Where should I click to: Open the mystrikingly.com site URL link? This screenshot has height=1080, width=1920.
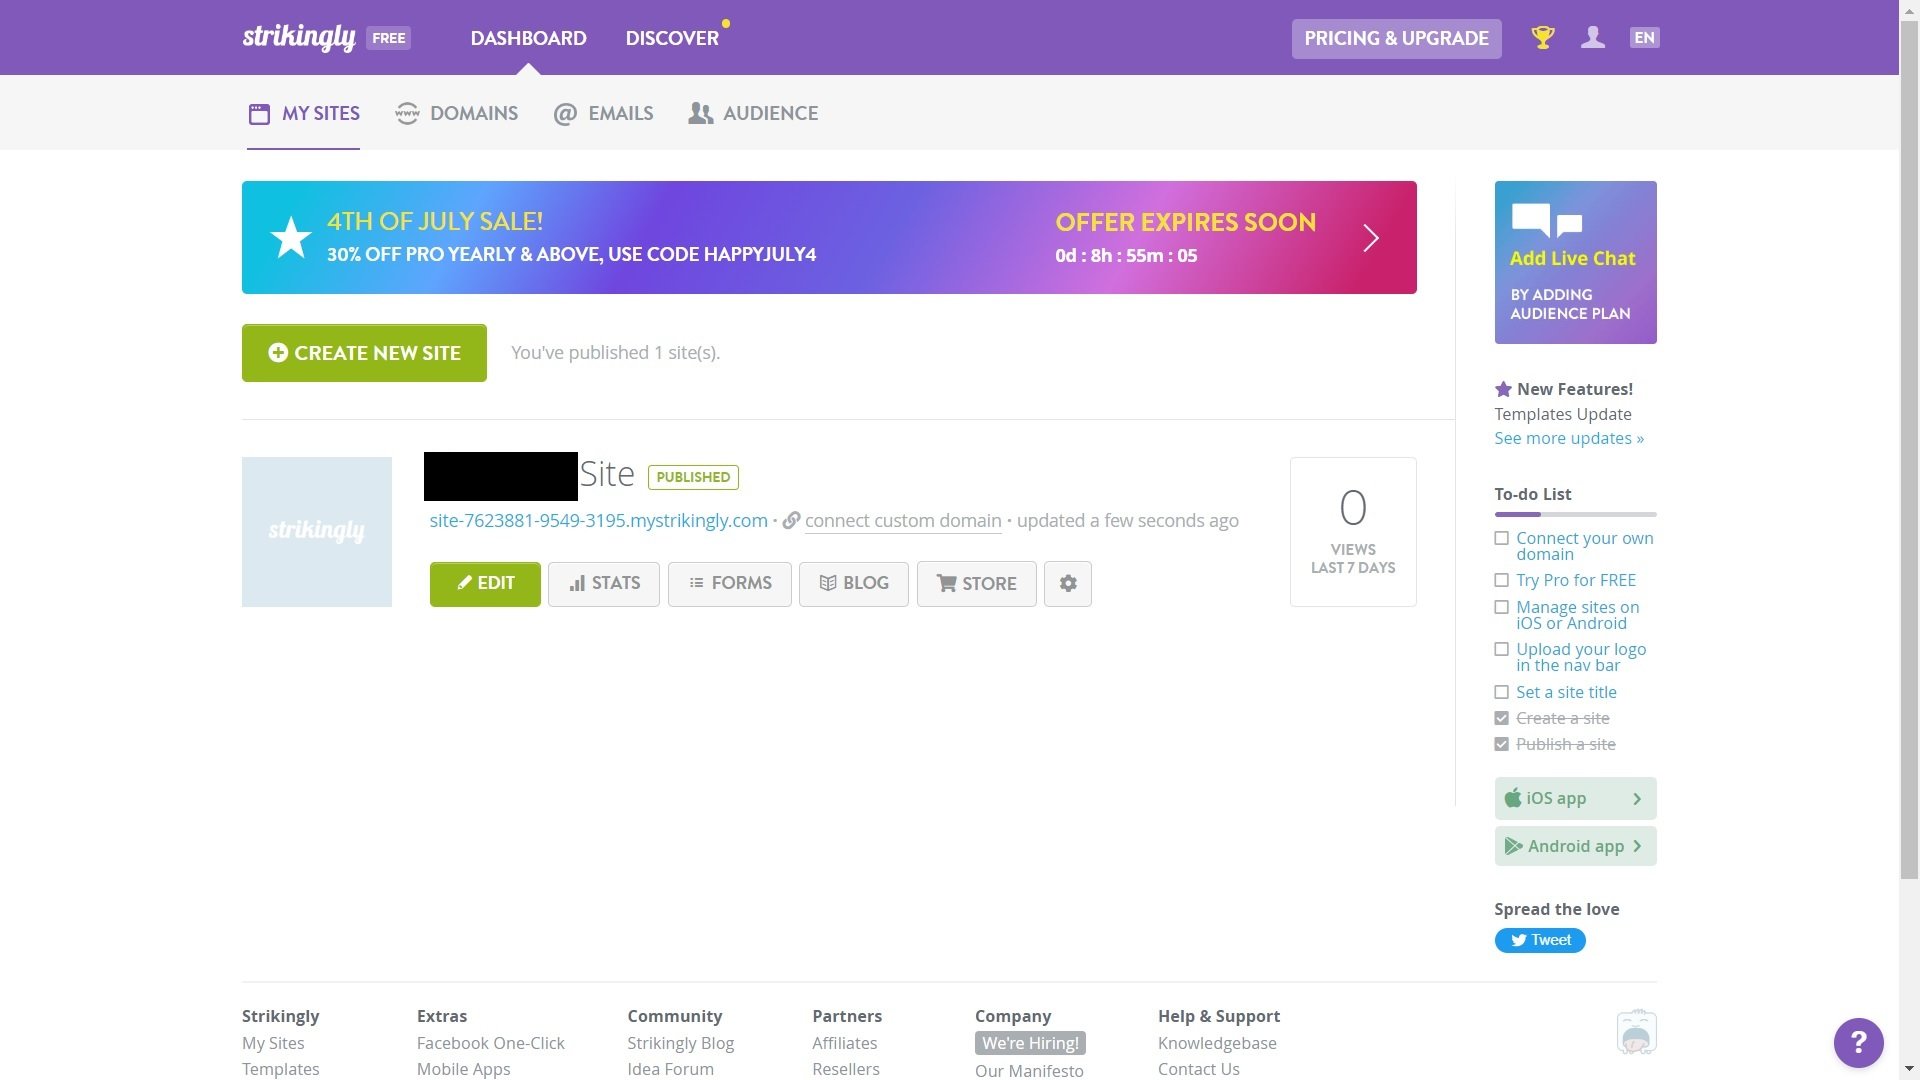[598, 521]
